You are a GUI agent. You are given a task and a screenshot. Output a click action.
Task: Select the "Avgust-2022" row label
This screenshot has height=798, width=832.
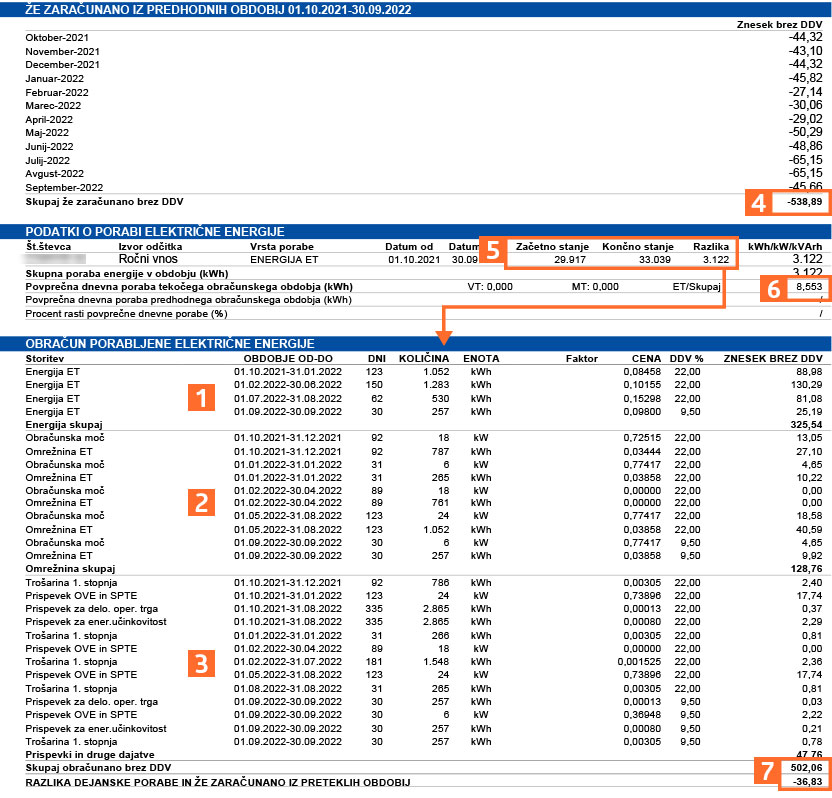pos(54,174)
